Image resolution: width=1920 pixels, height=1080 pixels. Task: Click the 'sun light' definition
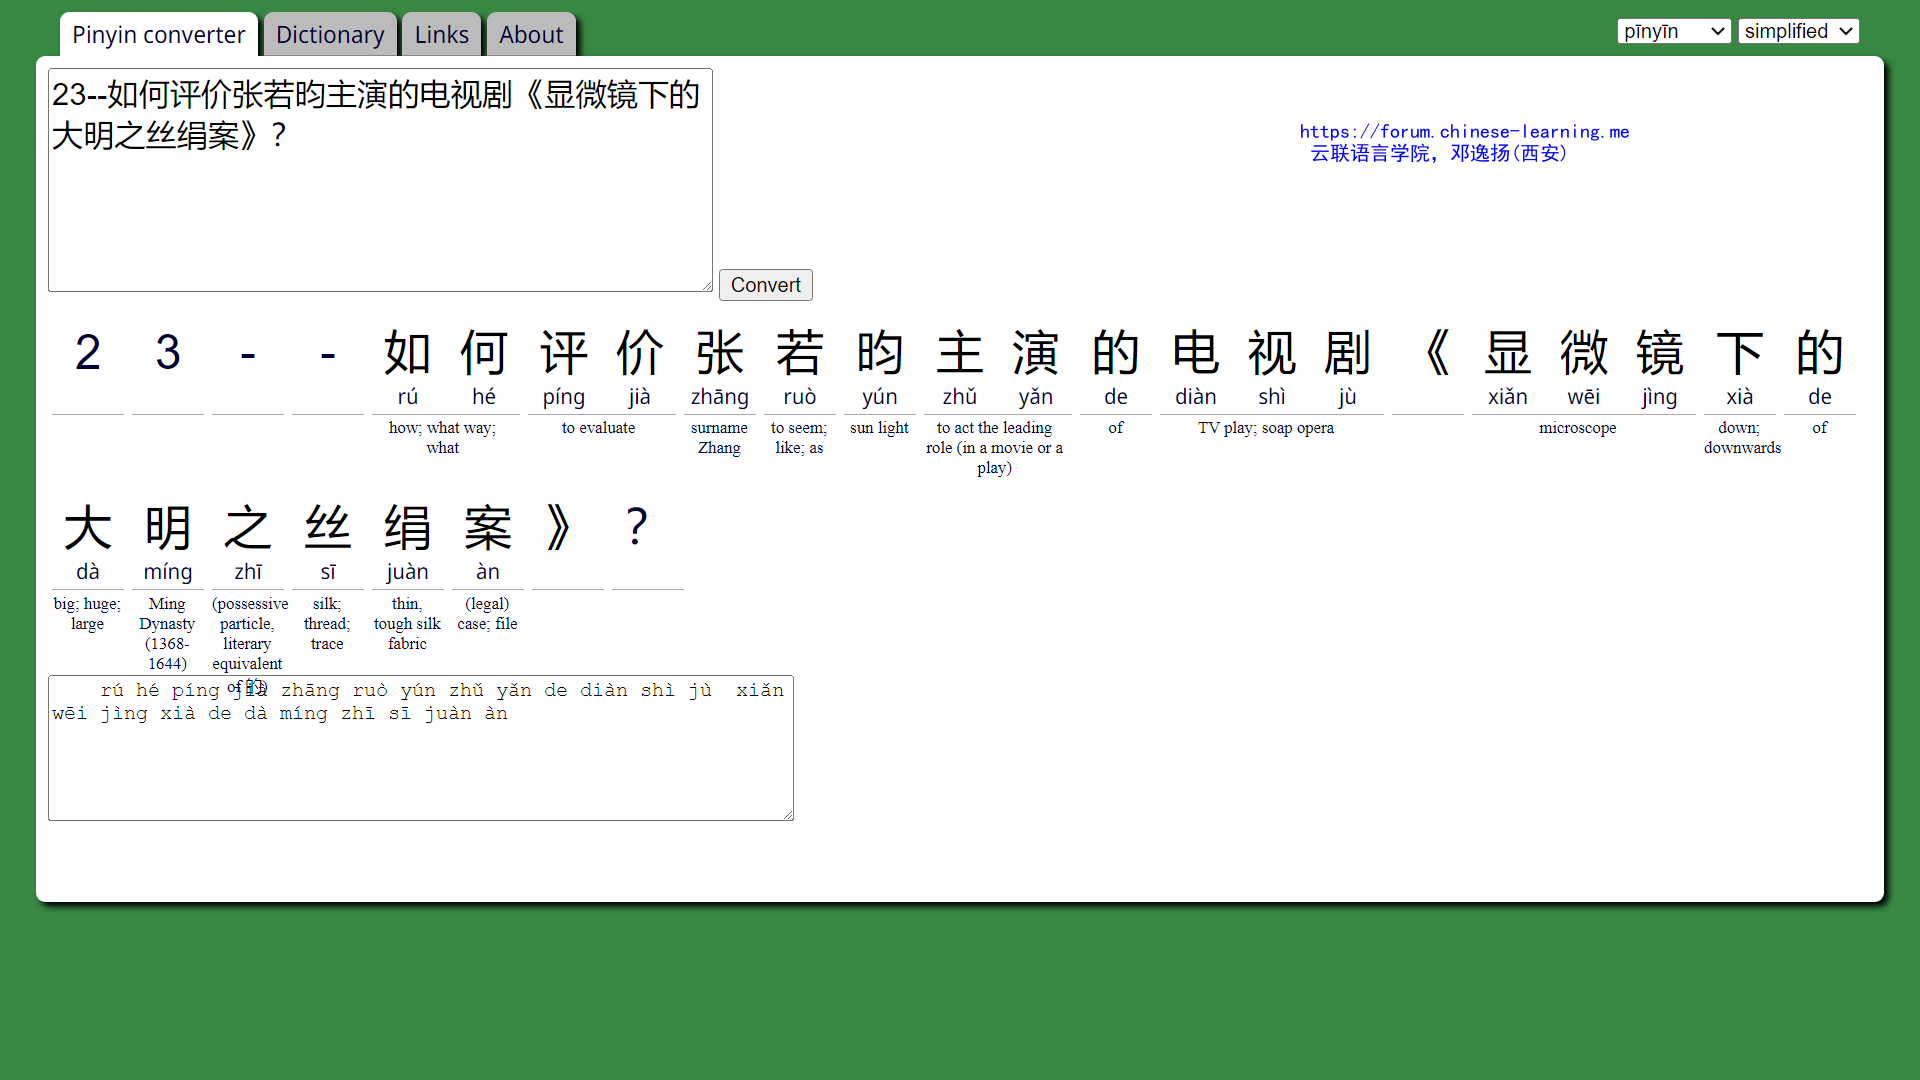tap(879, 428)
